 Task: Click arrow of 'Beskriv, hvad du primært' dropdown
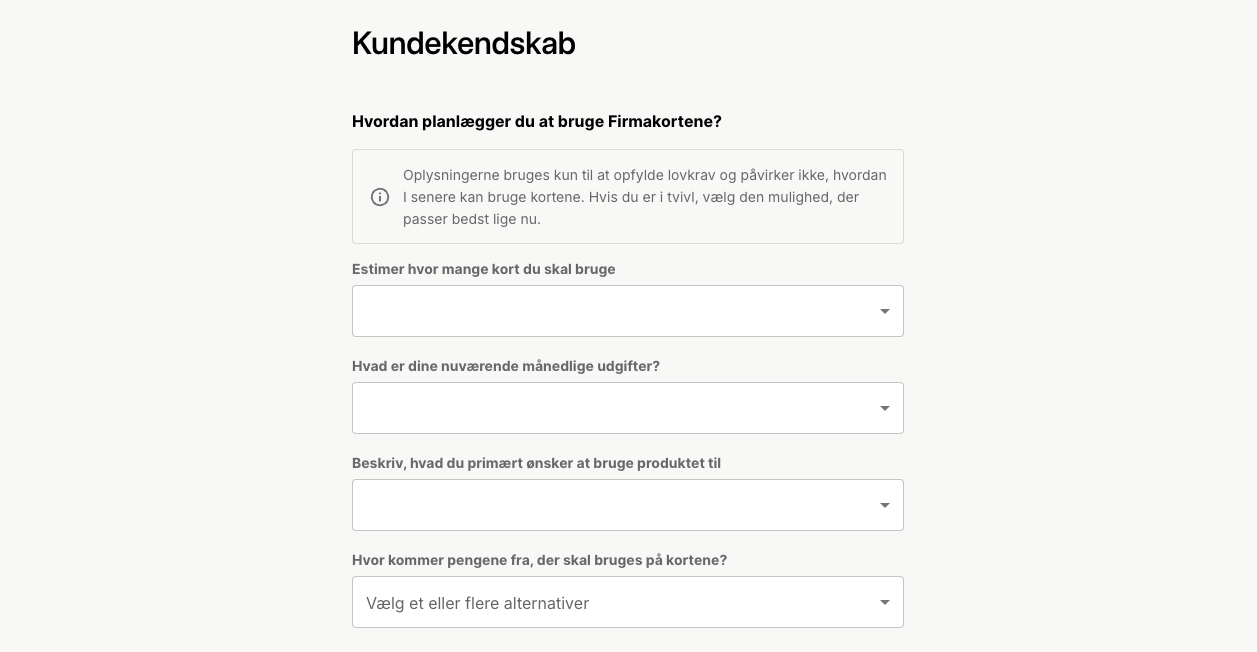point(885,506)
